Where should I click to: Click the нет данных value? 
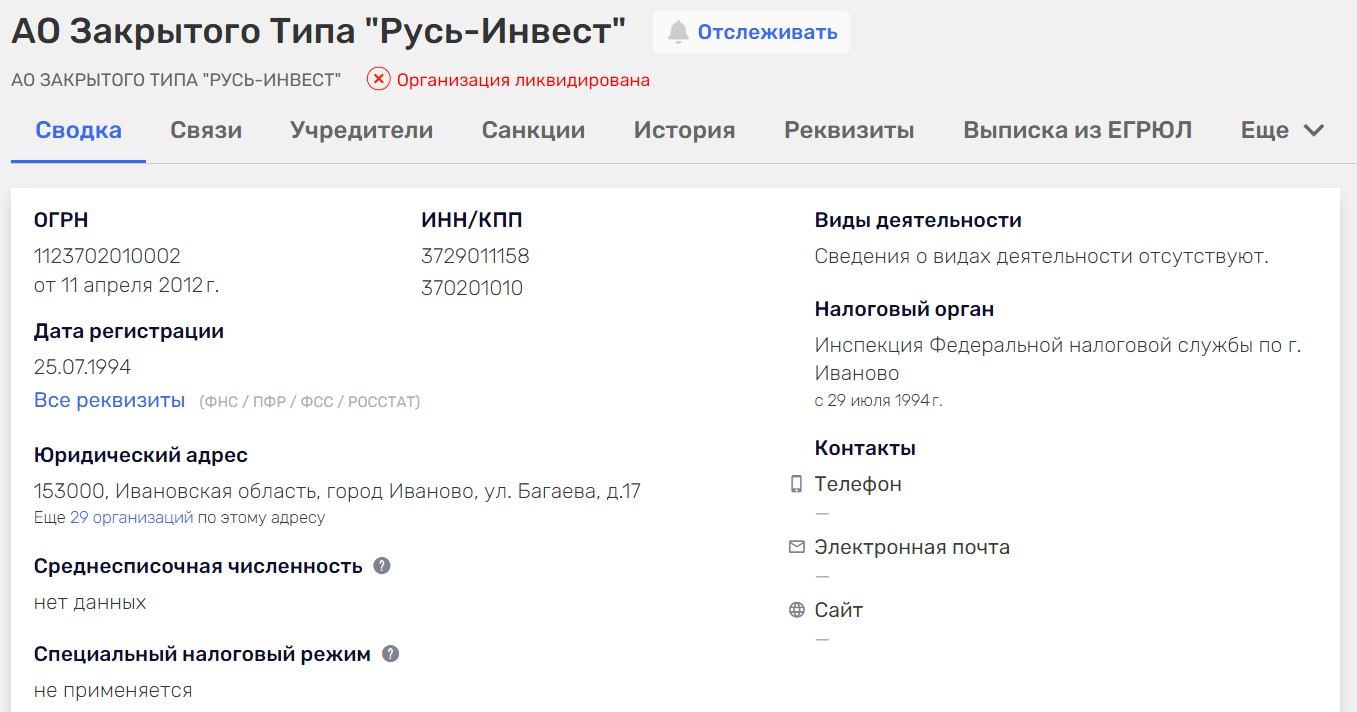[x=90, y=602]
